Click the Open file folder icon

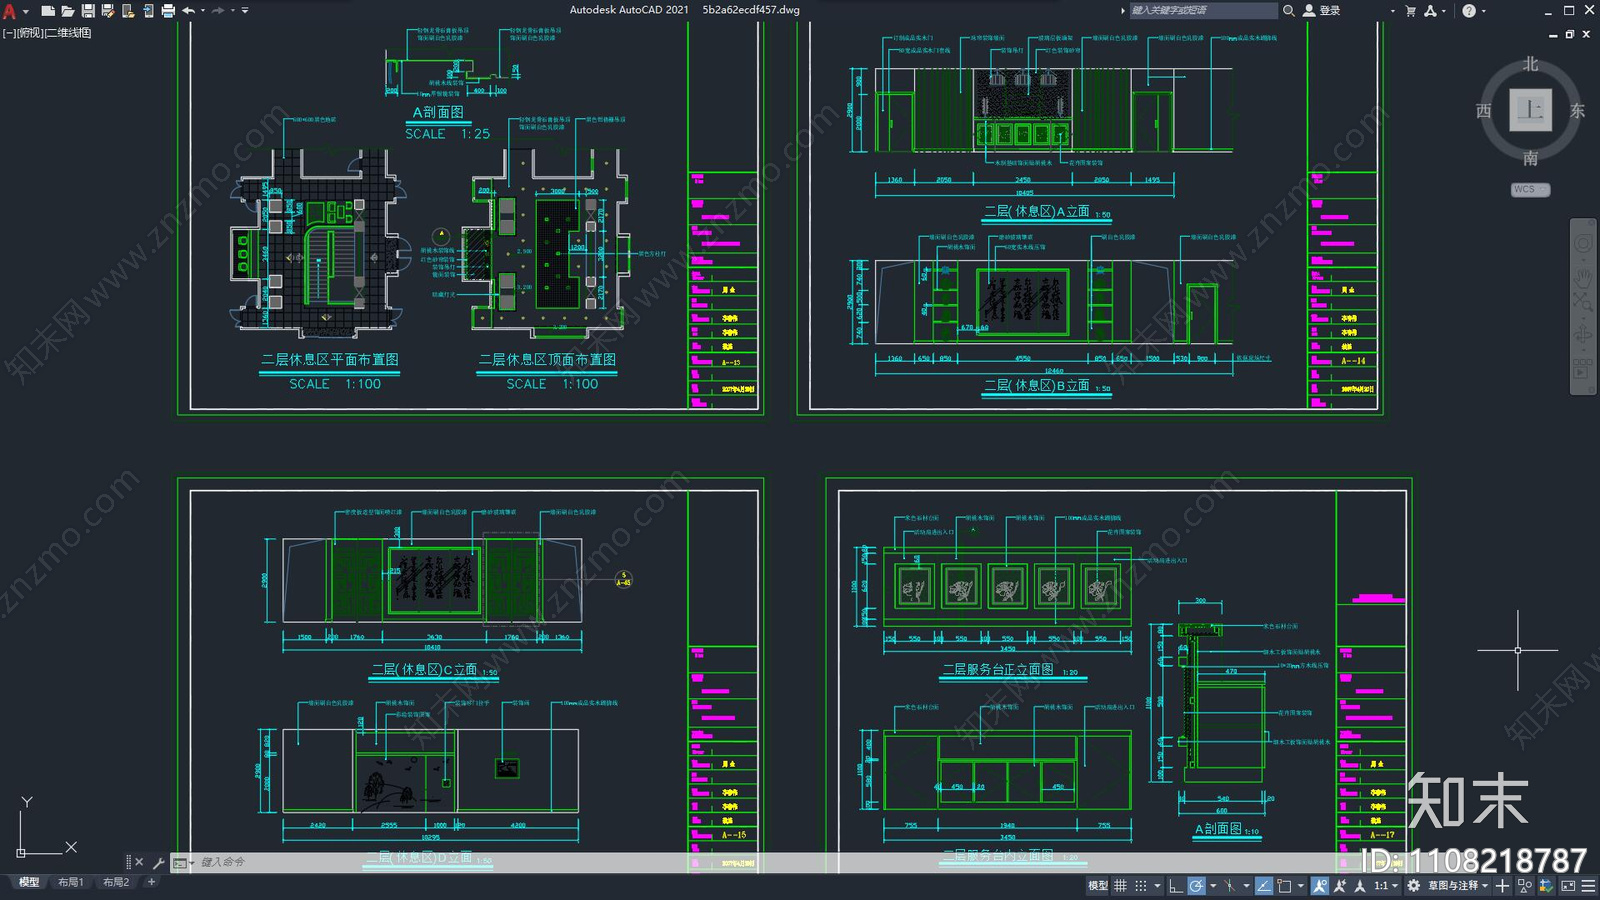(x=68, y=11)
